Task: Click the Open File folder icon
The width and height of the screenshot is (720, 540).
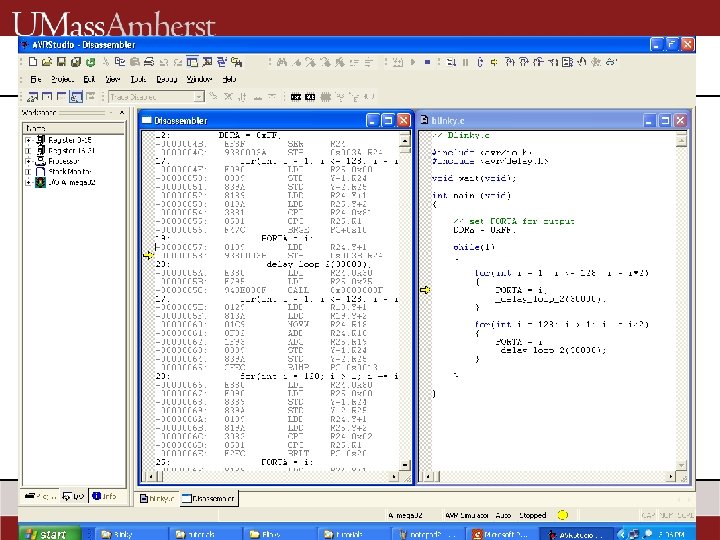Action: 47,62
